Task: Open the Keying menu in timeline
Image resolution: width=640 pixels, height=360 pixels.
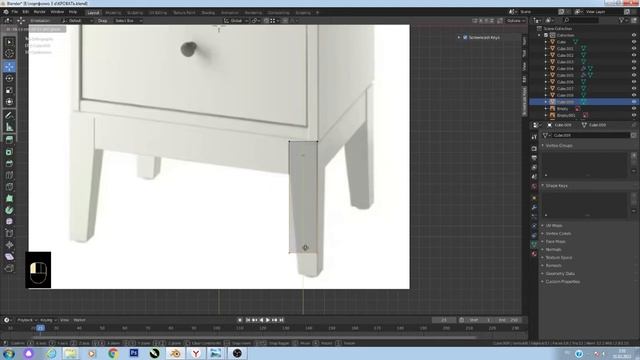Action: 48,320
